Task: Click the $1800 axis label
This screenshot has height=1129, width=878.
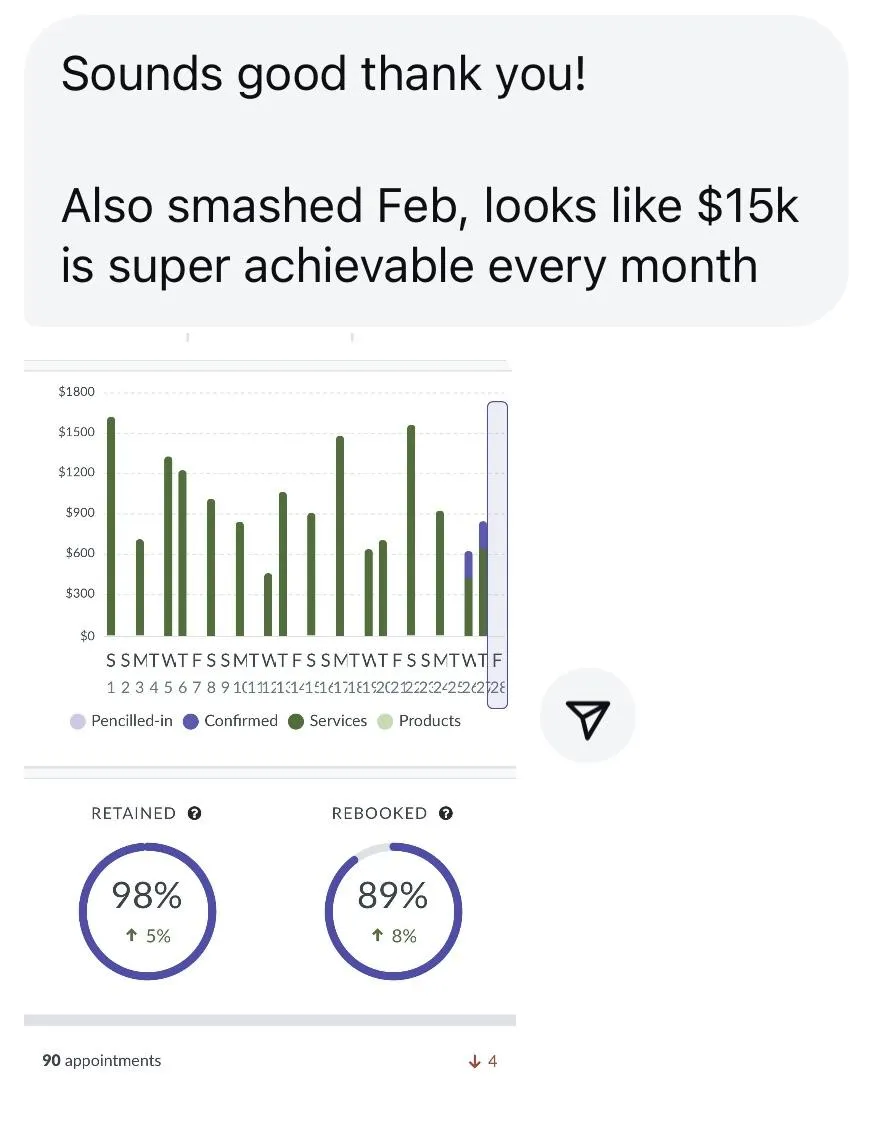Action: (x=76, y=392)
